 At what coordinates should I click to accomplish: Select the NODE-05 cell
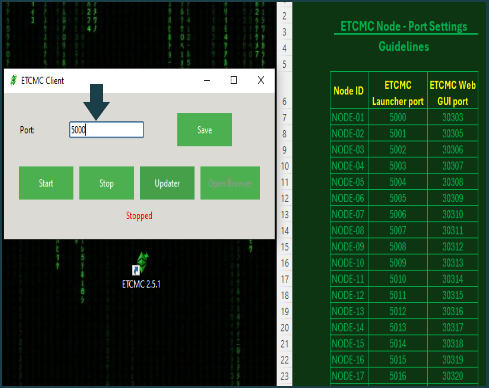click(349, 182)
